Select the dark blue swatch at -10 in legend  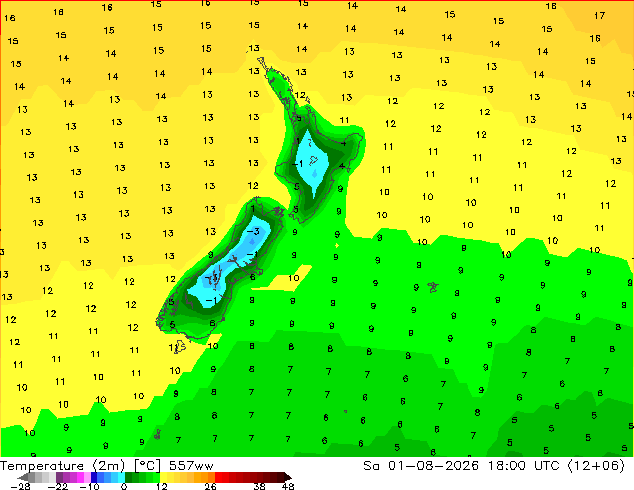click(94, 477)
